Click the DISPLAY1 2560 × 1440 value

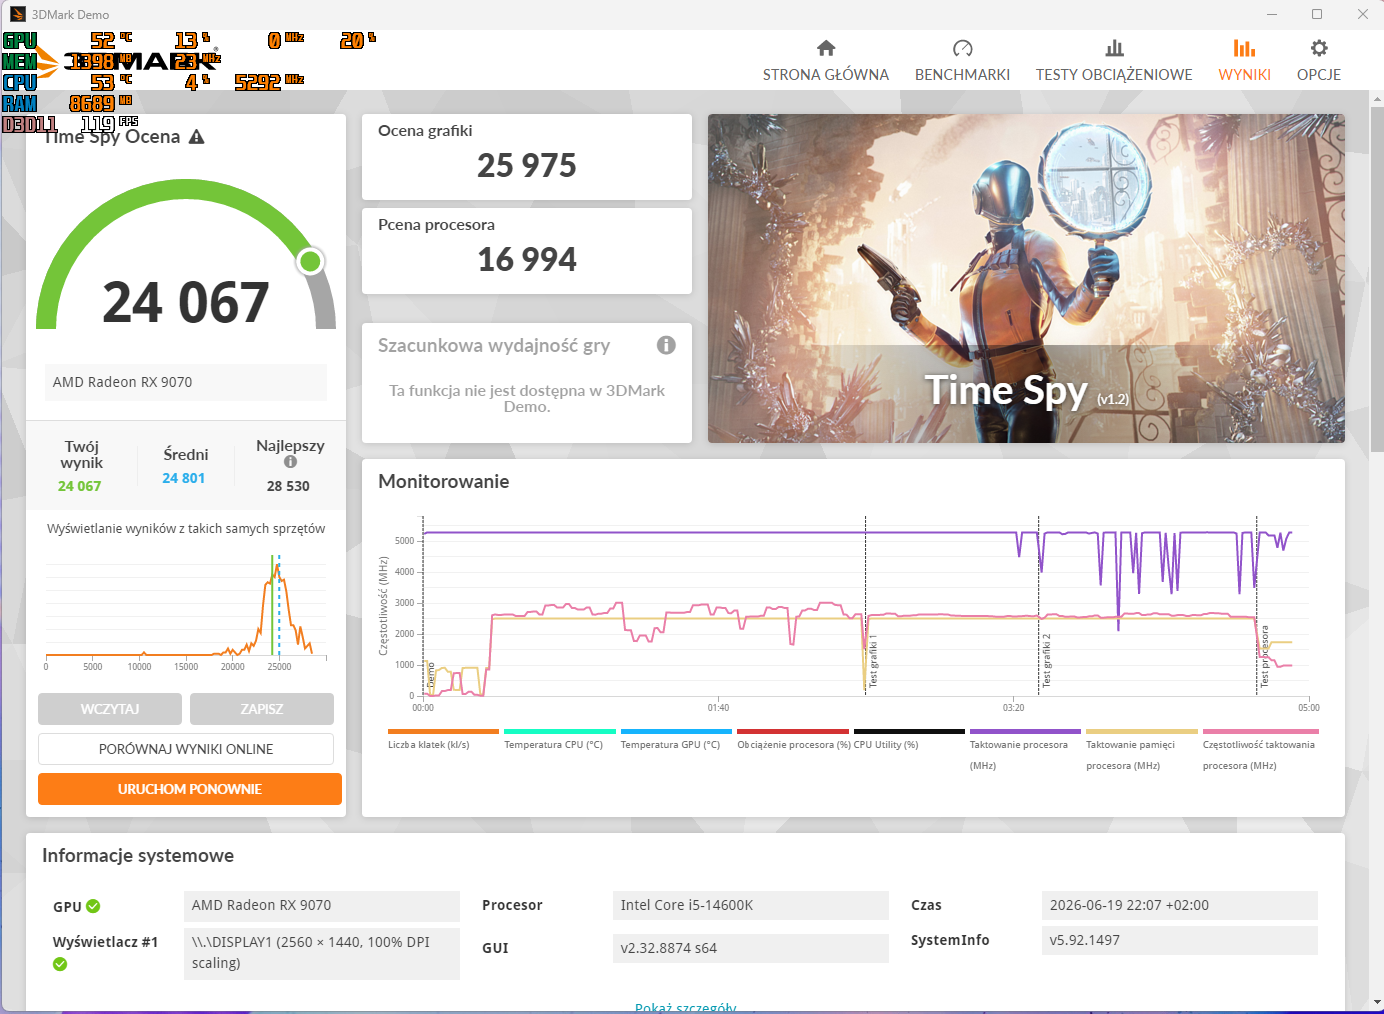(322, 953)
